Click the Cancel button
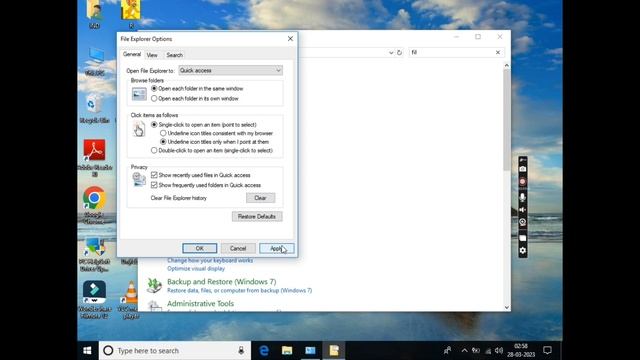Viewport: 640px width, 360px height. pos(238,248)
